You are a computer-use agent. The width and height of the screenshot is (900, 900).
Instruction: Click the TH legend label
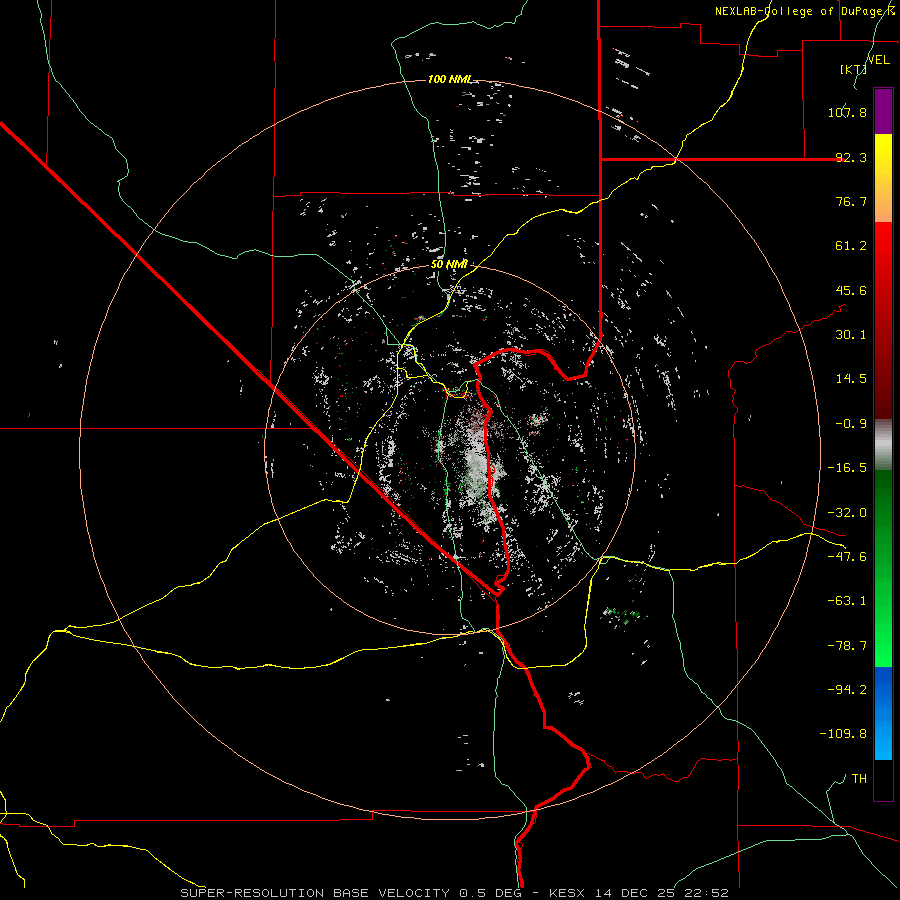pos(859,778)
